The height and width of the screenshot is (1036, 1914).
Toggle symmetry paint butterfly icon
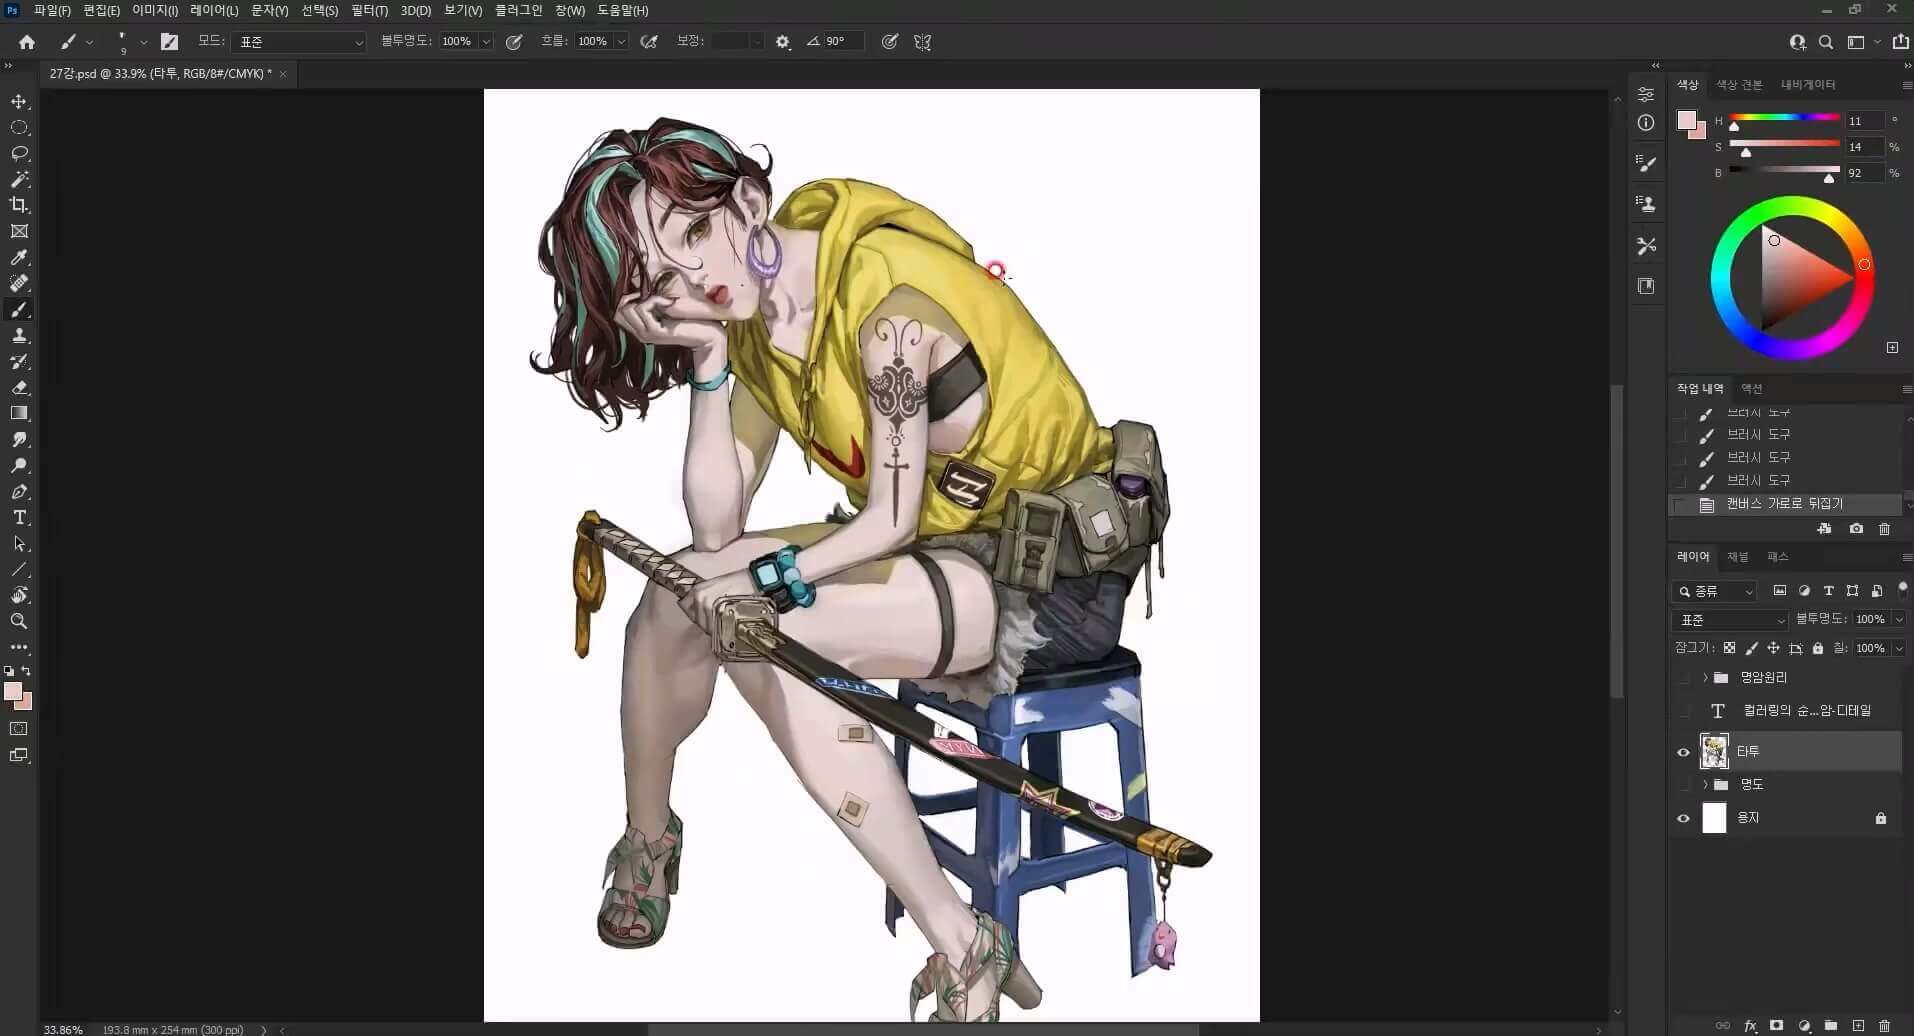[x=922, y=42]
